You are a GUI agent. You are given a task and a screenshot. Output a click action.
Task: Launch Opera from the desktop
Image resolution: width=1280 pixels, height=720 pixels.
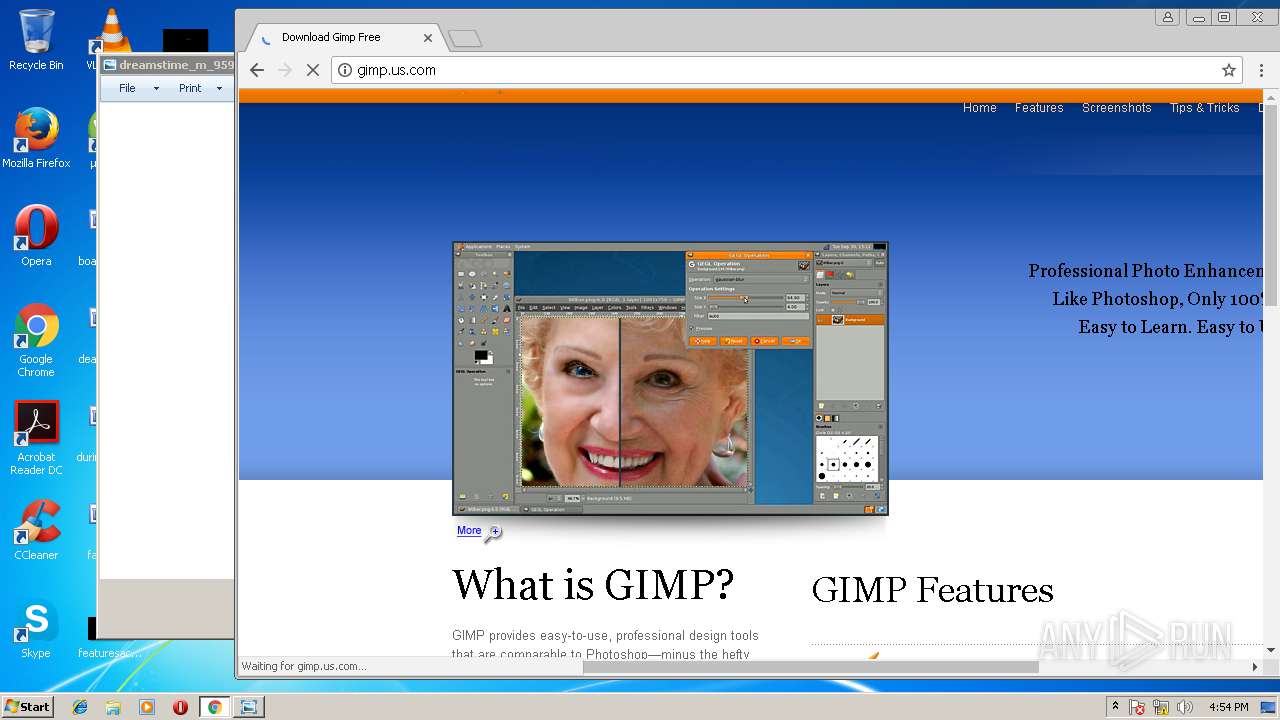coord(36,236)
